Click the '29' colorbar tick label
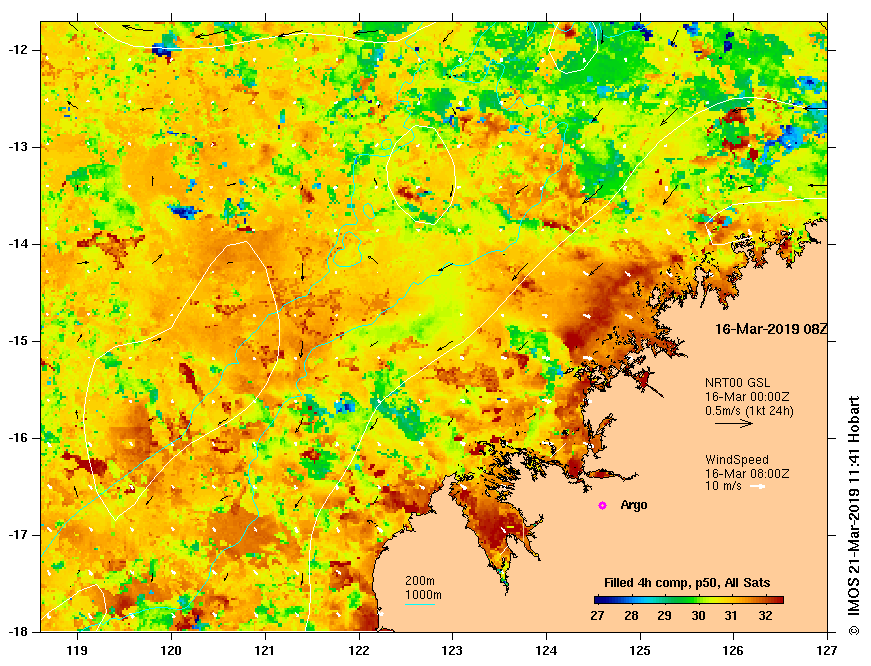 click(x=664, y=615)
